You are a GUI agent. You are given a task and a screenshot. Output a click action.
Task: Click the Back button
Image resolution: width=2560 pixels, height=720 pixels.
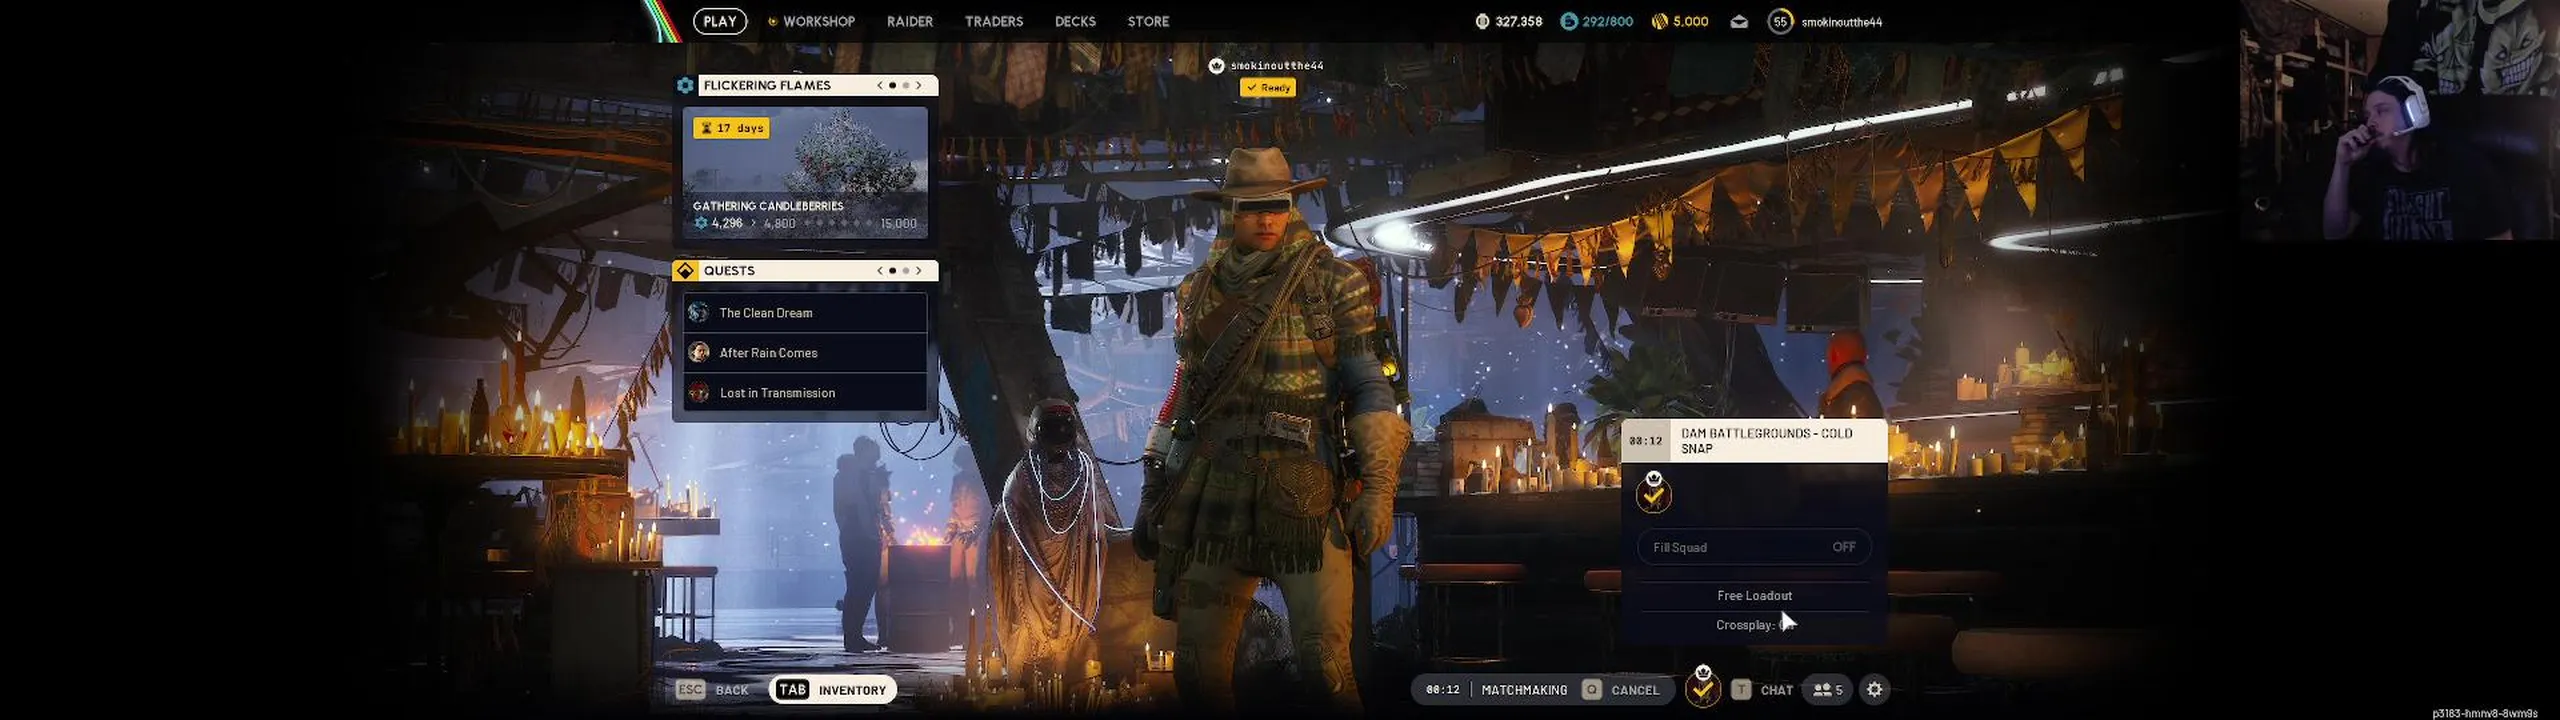713,689
